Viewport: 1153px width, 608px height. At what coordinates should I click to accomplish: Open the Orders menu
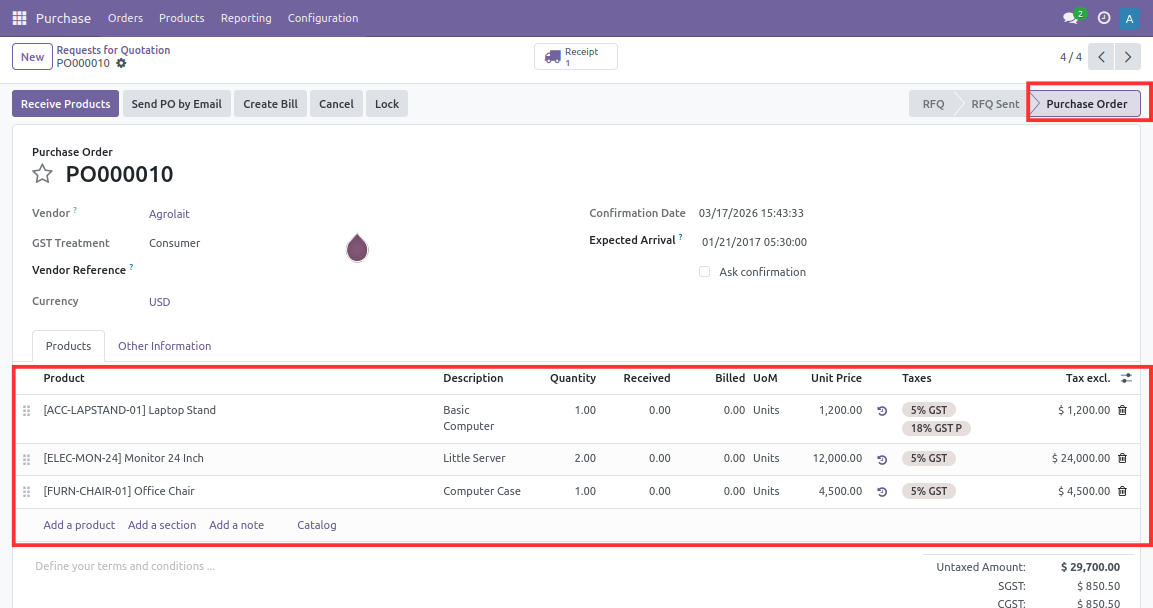[x=125, y=18]
